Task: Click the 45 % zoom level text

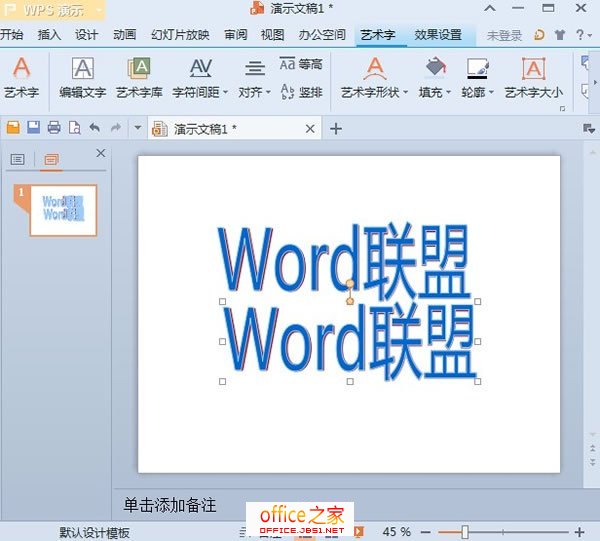Action: 396,532
